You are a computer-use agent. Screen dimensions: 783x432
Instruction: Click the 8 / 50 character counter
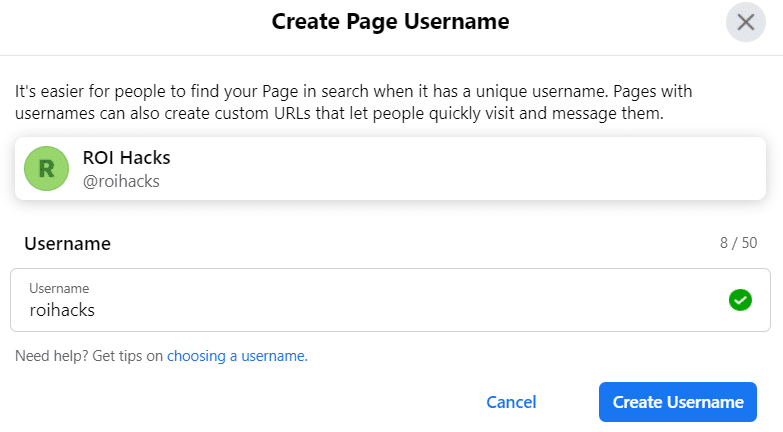pos(739,243)
